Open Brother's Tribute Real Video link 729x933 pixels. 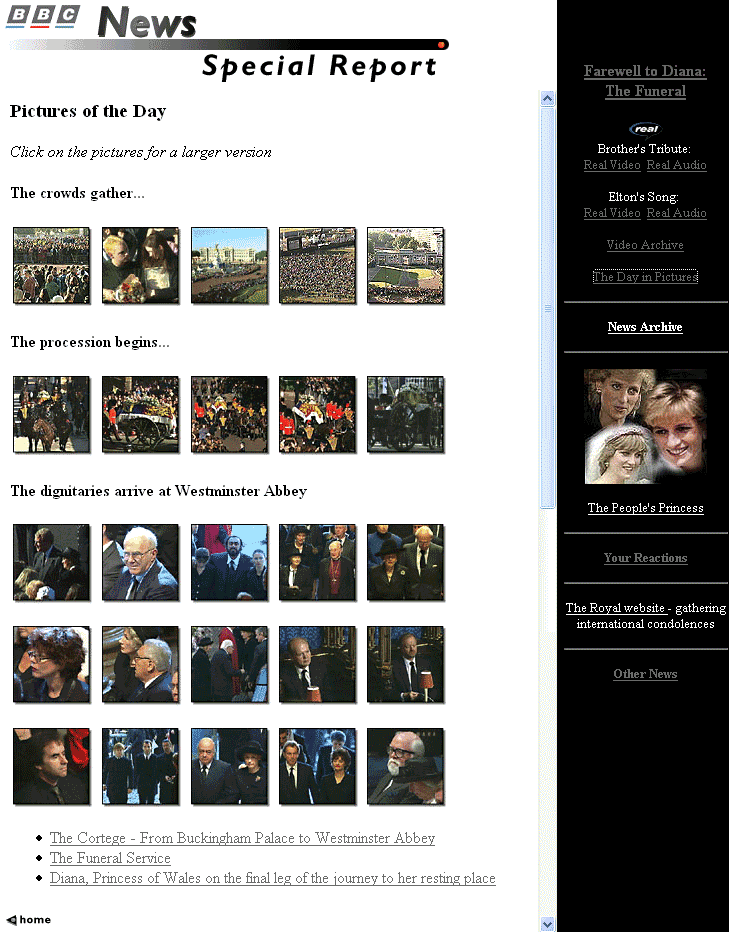(x=612, y=165)
